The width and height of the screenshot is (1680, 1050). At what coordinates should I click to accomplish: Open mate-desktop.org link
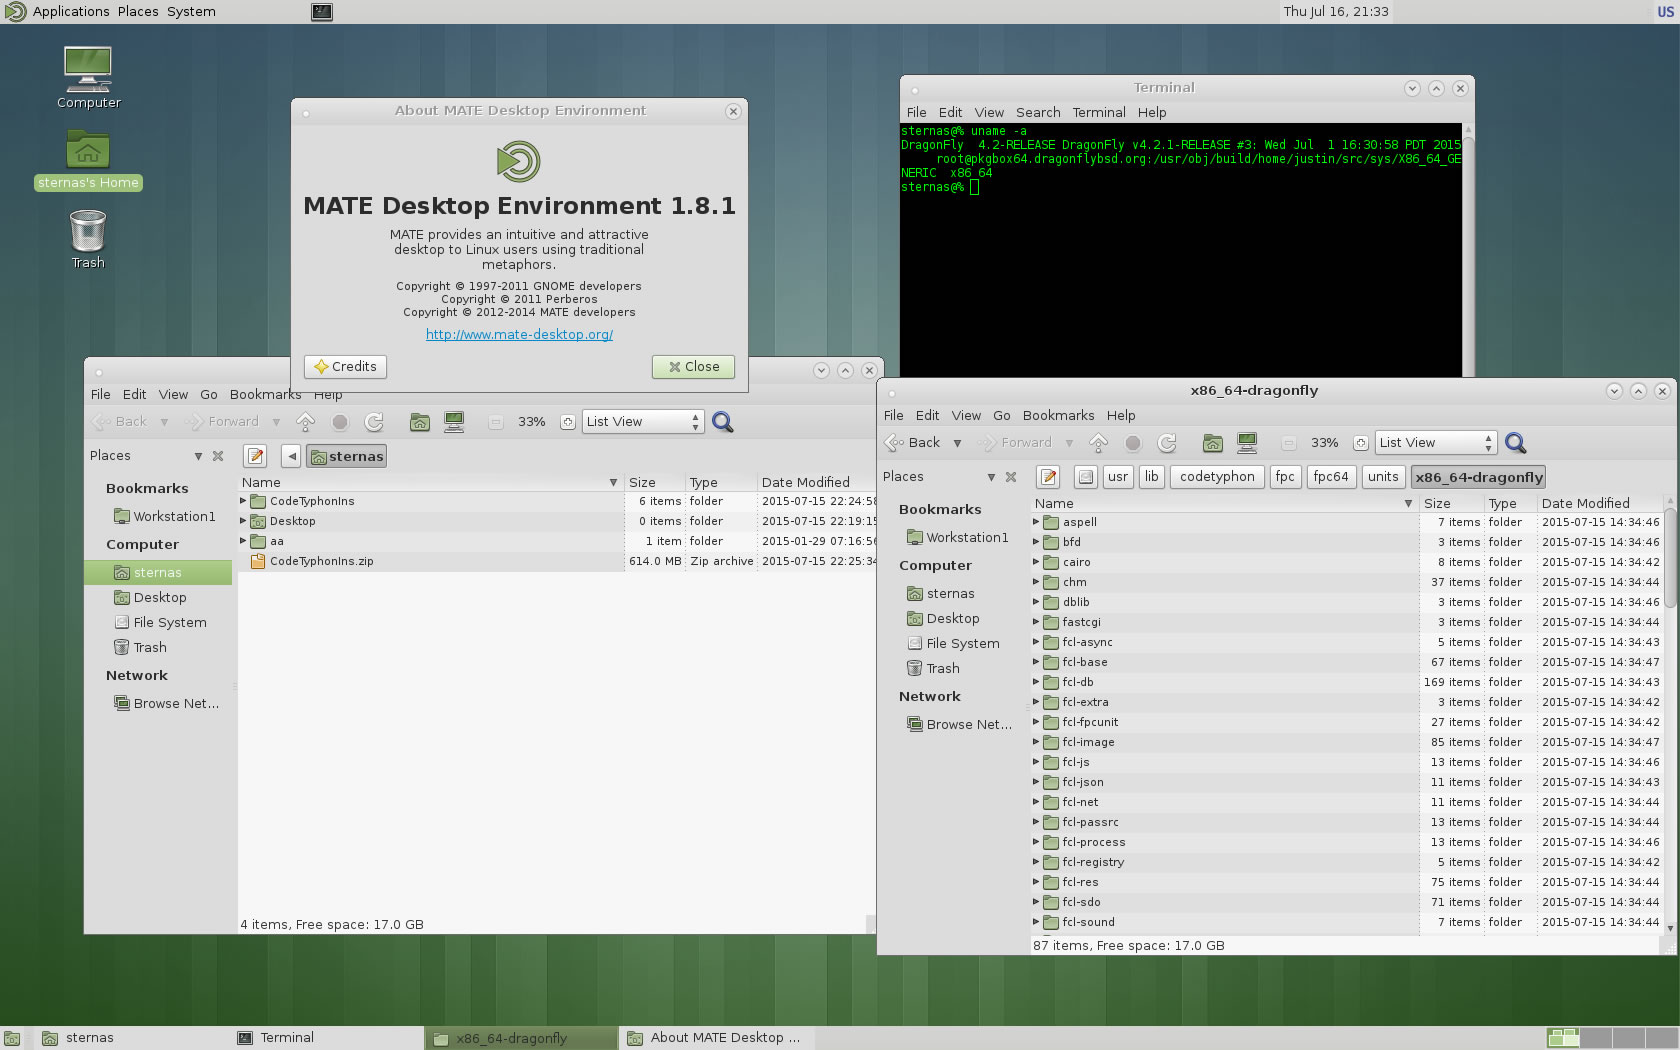click(519, 335)
